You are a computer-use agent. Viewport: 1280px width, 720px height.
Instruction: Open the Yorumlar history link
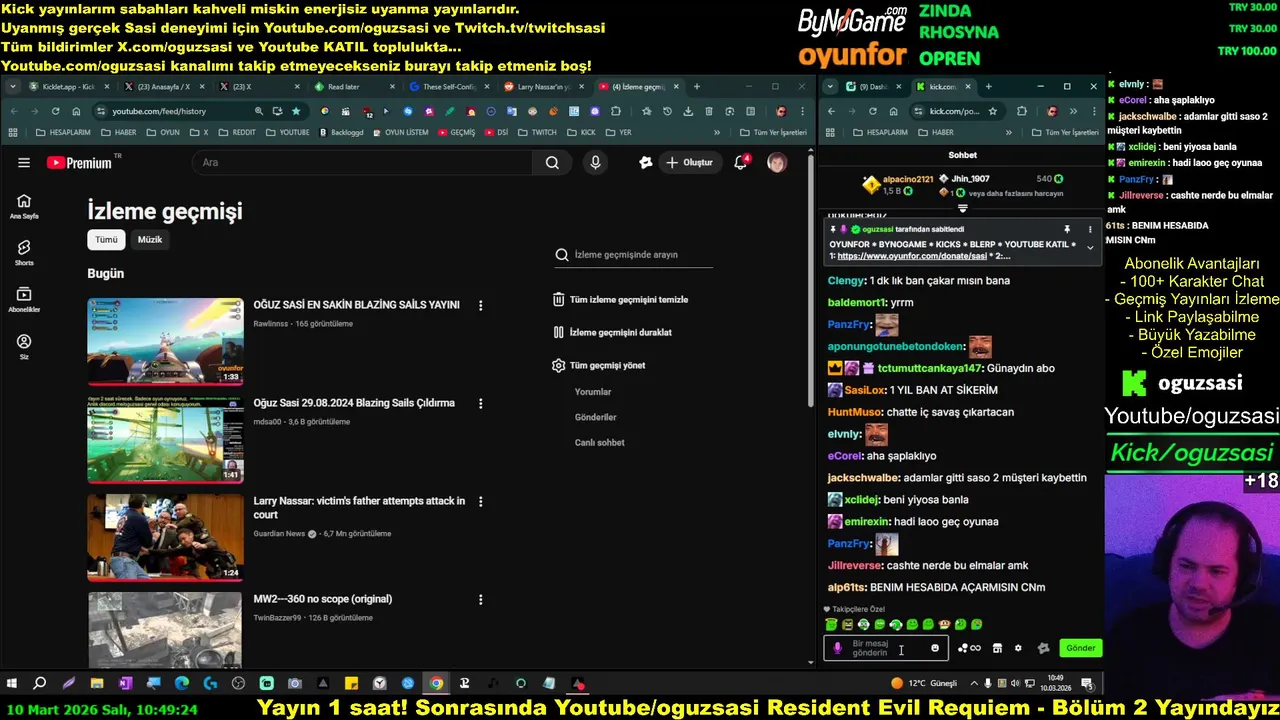pyautogui.click(x=593, y=392)
